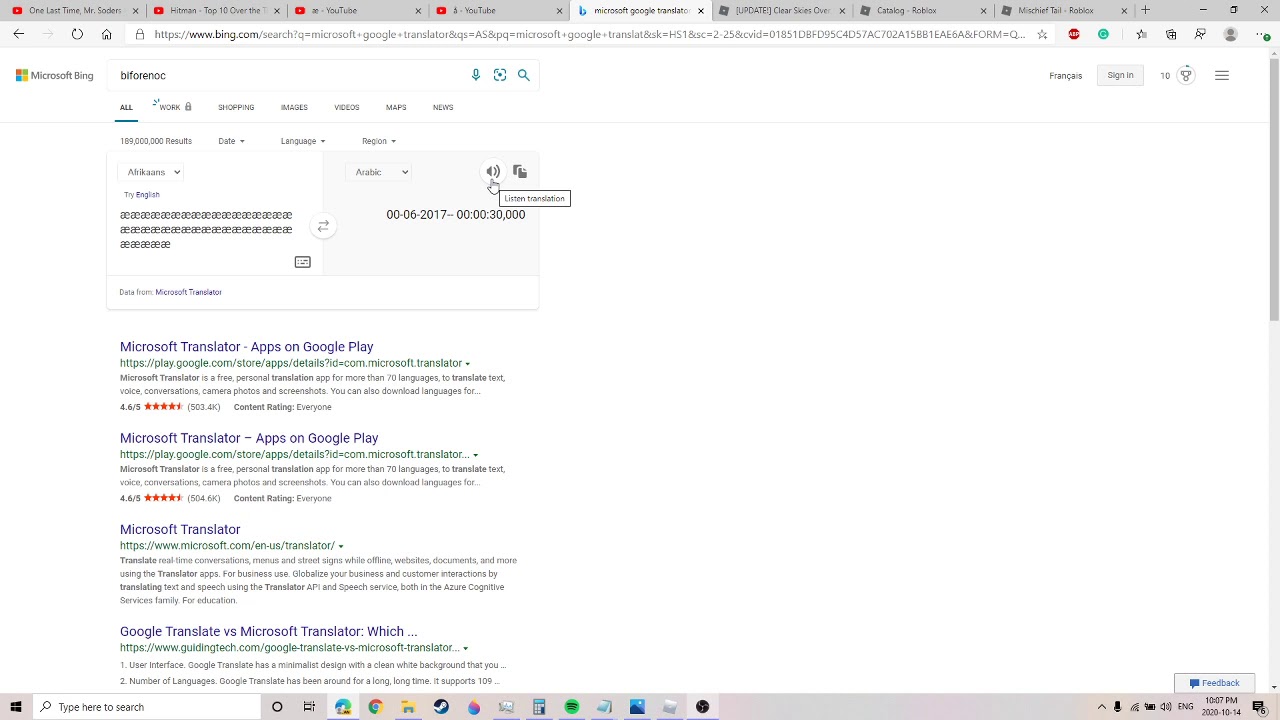1280x720 pixels.
Task: Click the Windows taskbar search box
Action: (147, 707)
